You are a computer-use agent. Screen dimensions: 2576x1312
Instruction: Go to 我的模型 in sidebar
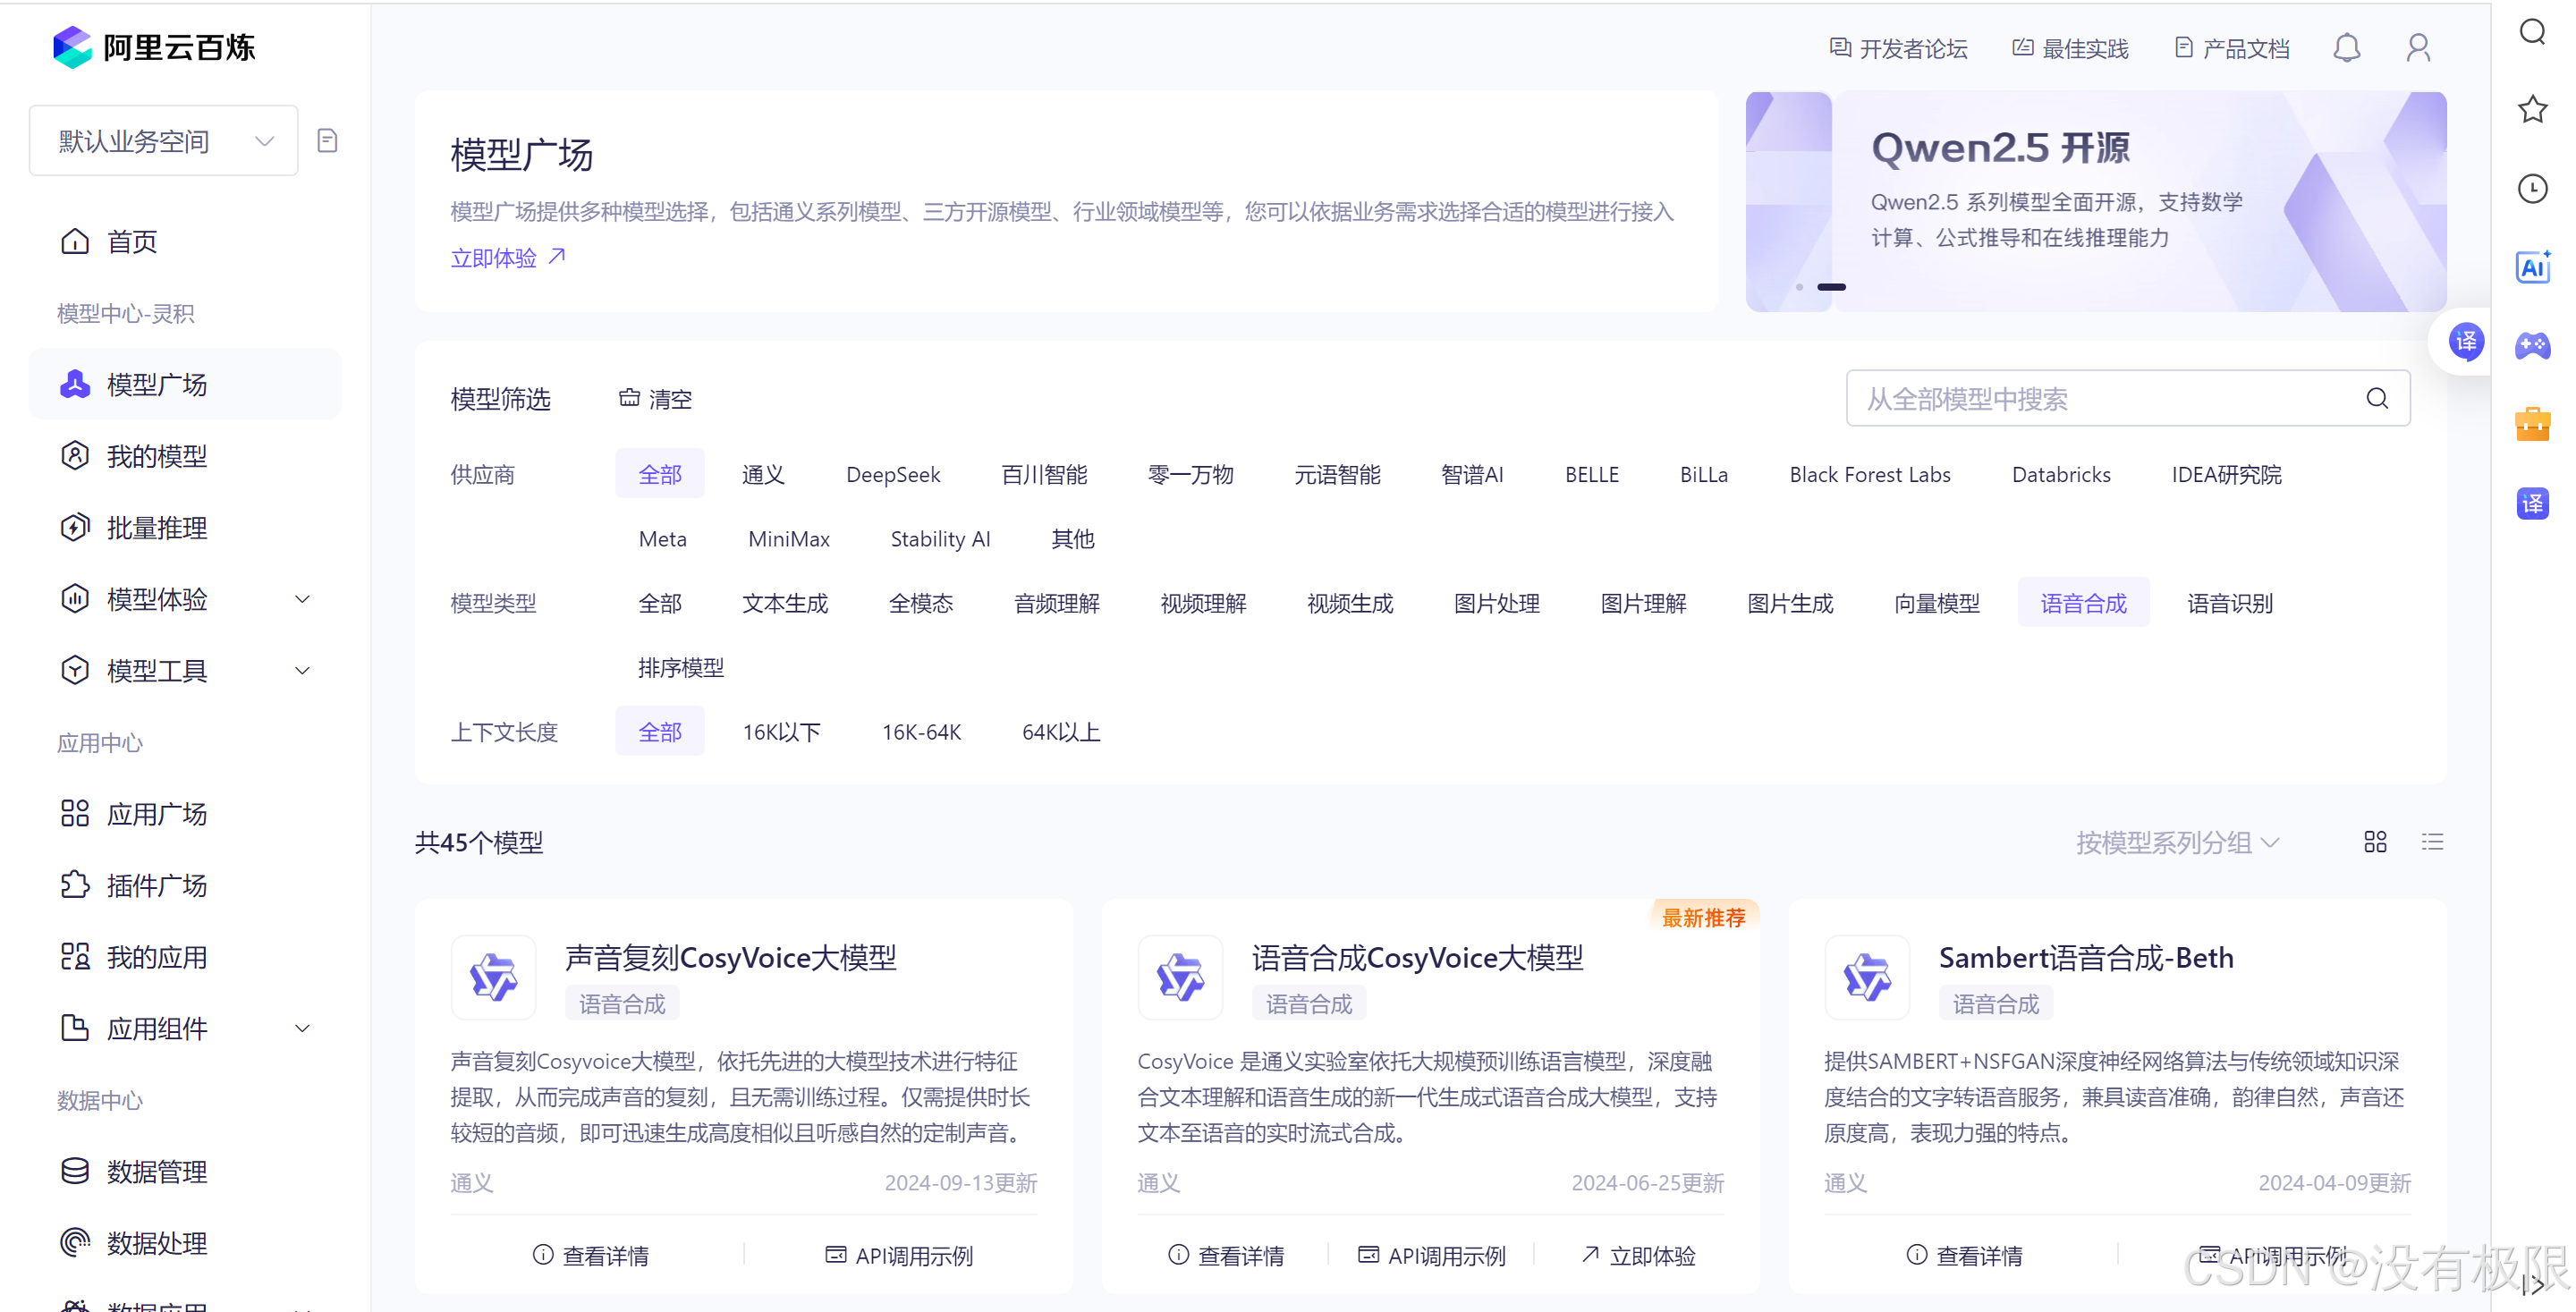pos(157,456)
